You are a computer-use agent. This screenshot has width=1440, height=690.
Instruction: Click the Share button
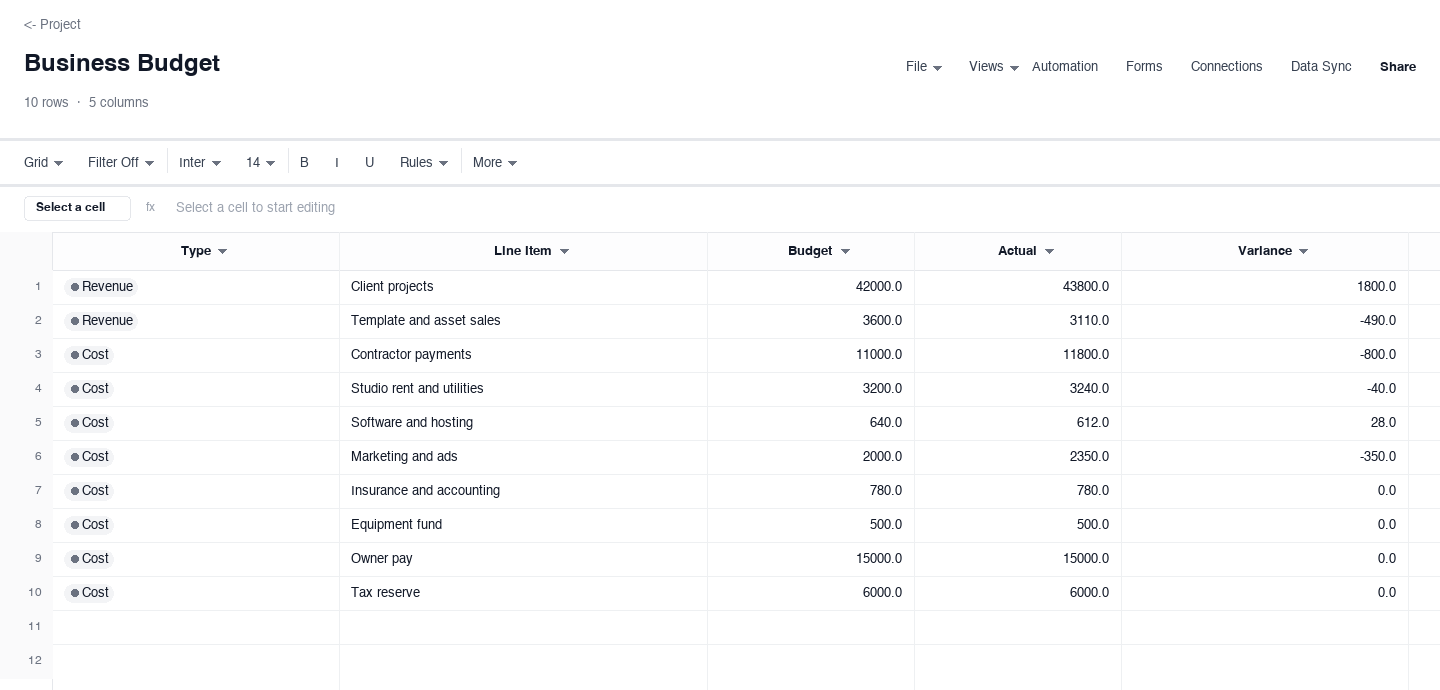[1398, 67]
